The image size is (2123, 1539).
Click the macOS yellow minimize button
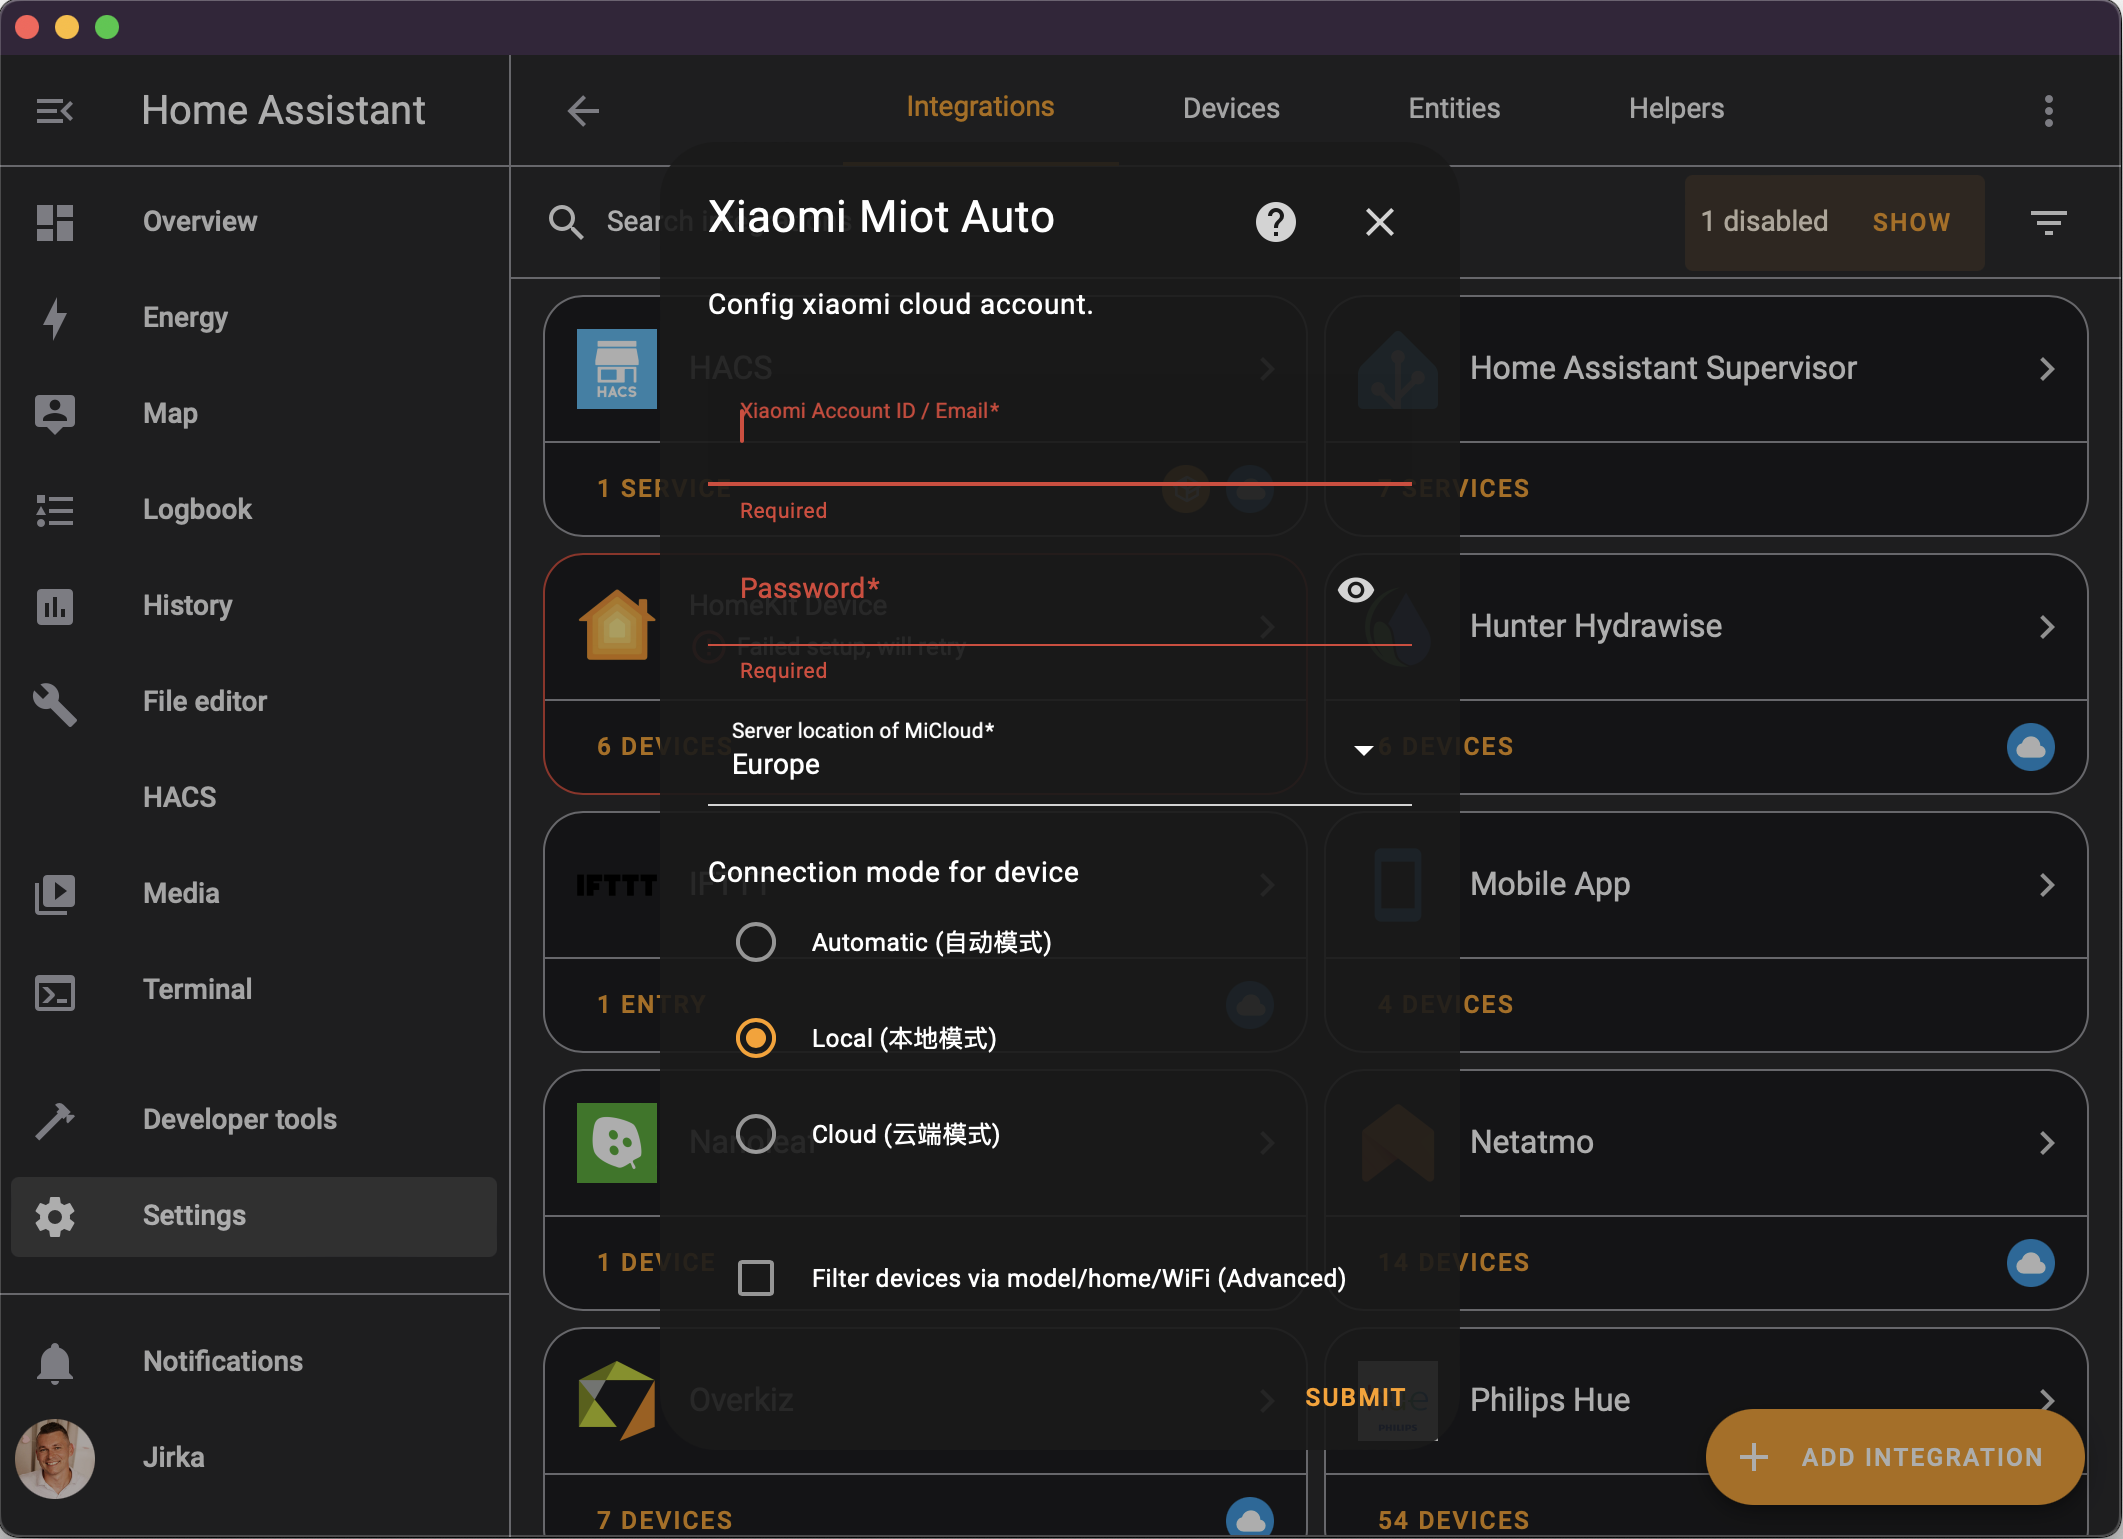click(67, 27)
